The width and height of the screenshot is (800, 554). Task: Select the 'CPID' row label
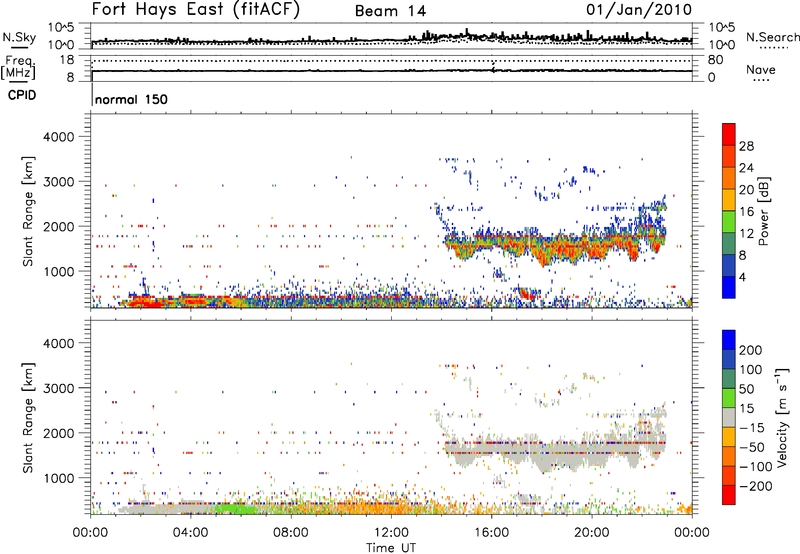[22, 95]
